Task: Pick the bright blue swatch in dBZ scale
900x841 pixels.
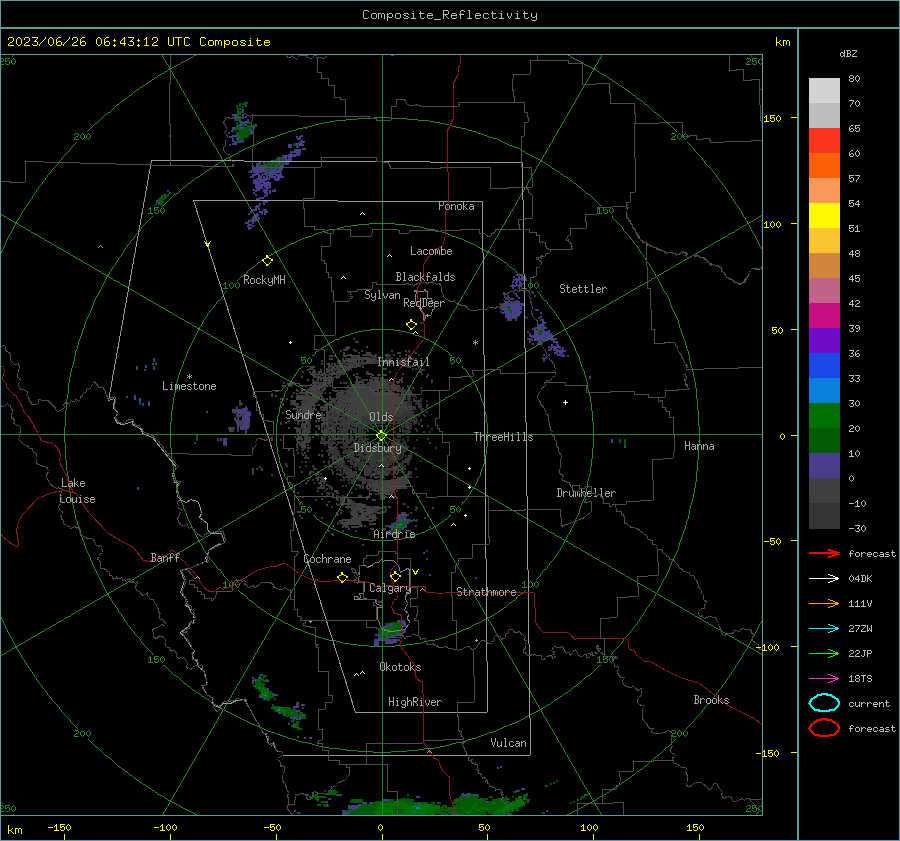Action: coord(824,365)
